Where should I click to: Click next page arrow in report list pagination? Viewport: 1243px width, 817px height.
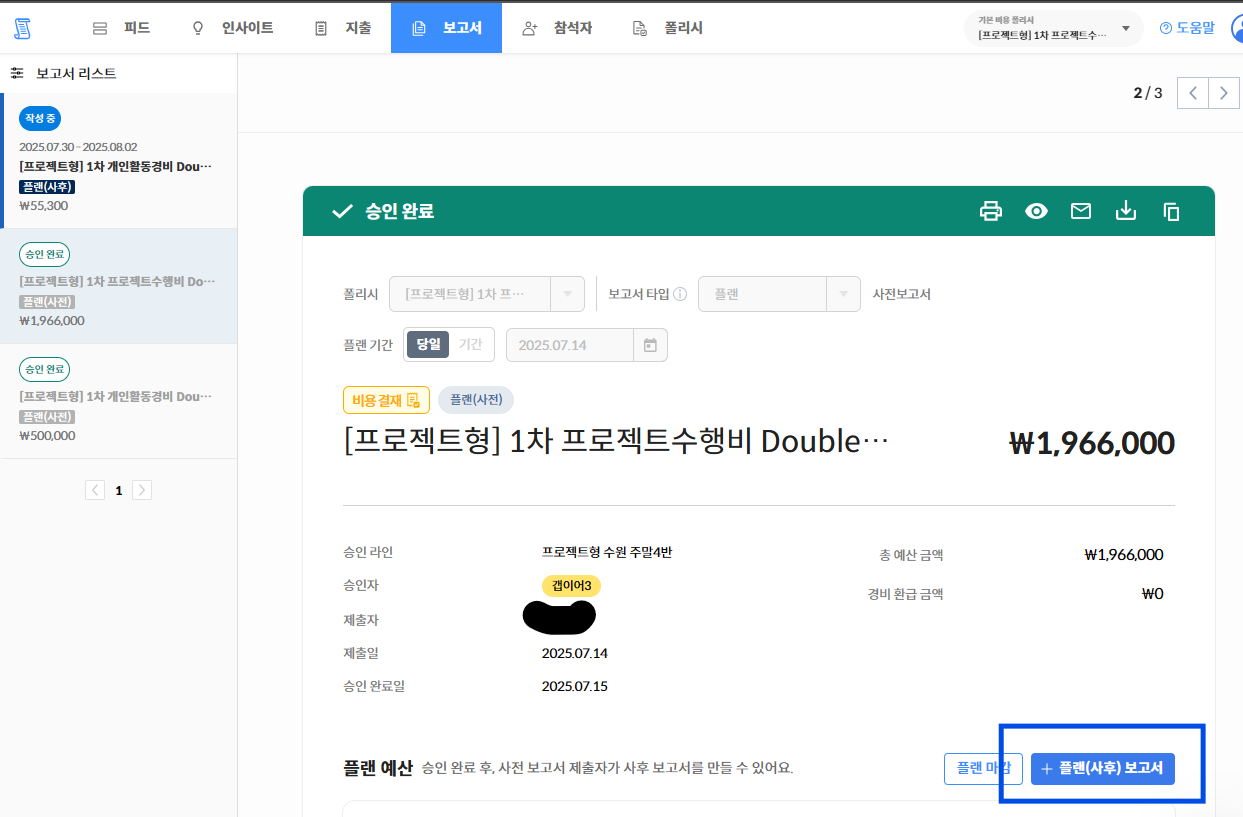(142, 490)
